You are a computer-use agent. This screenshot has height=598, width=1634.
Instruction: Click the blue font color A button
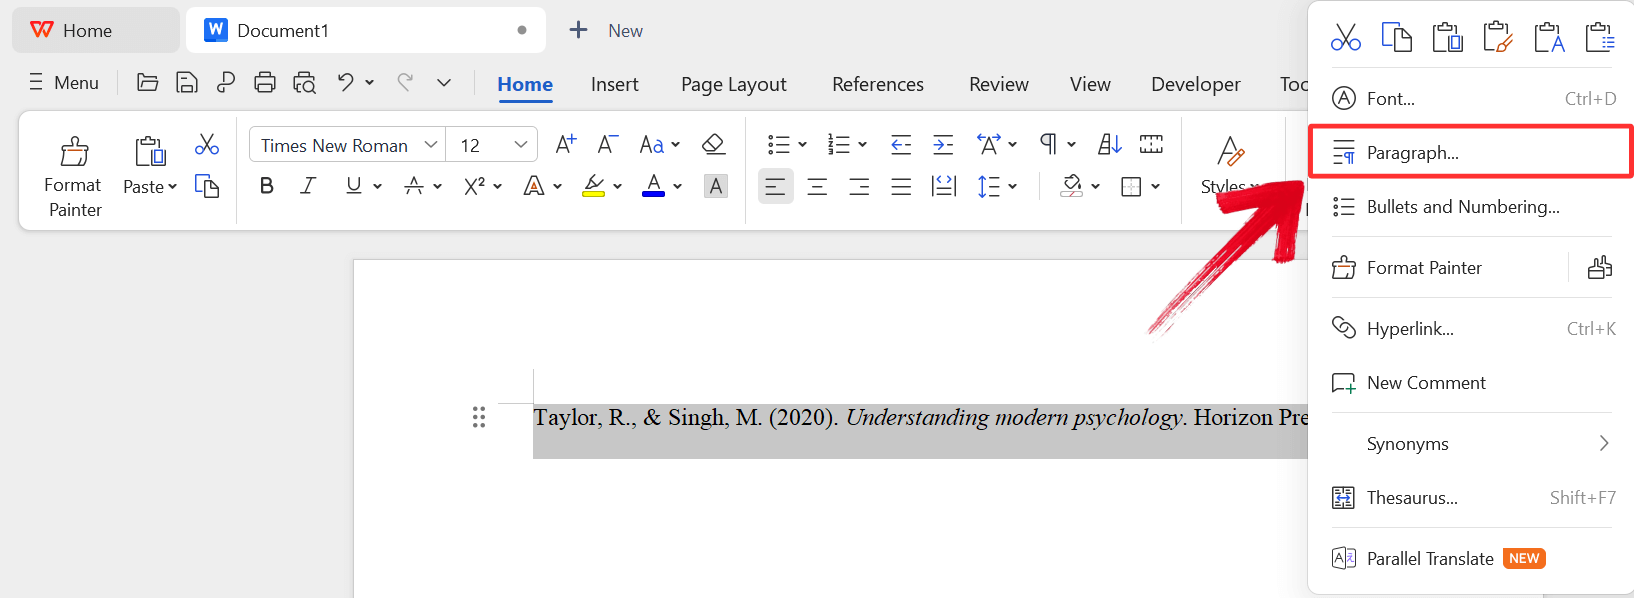pyautogui.click(x=653, y=186)
